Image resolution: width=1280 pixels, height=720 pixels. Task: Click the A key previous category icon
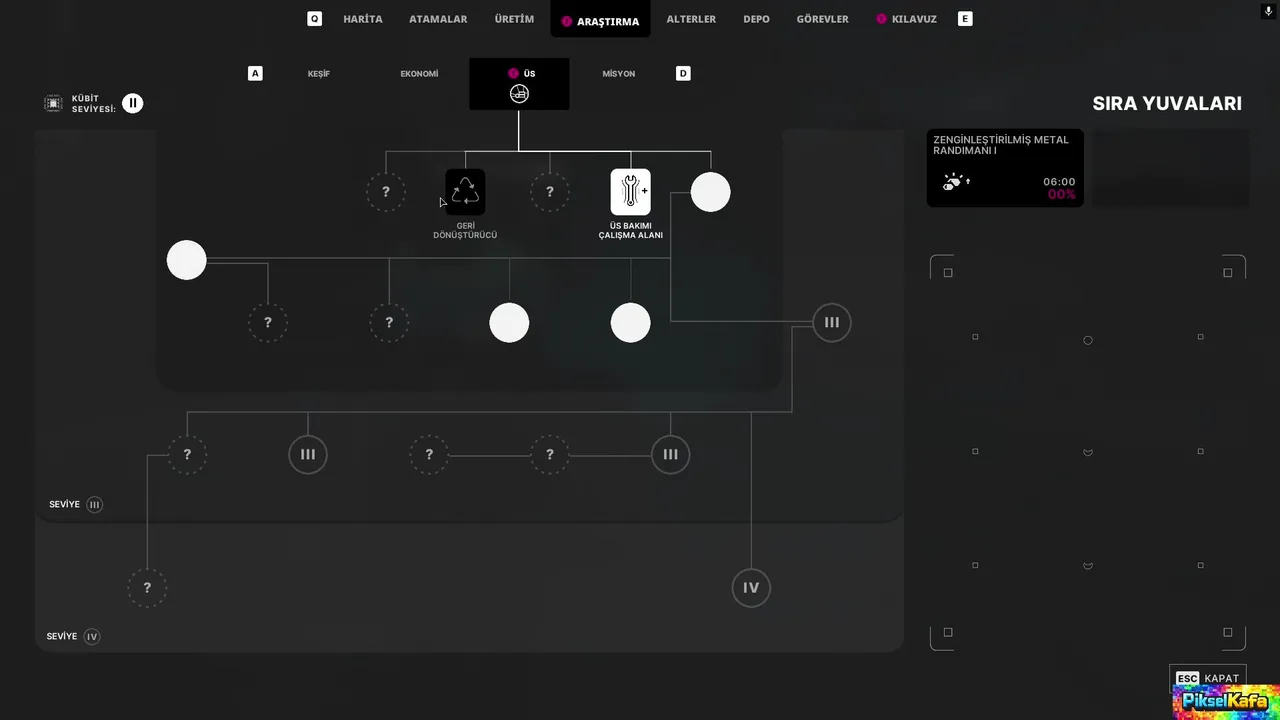coord(255,74)
